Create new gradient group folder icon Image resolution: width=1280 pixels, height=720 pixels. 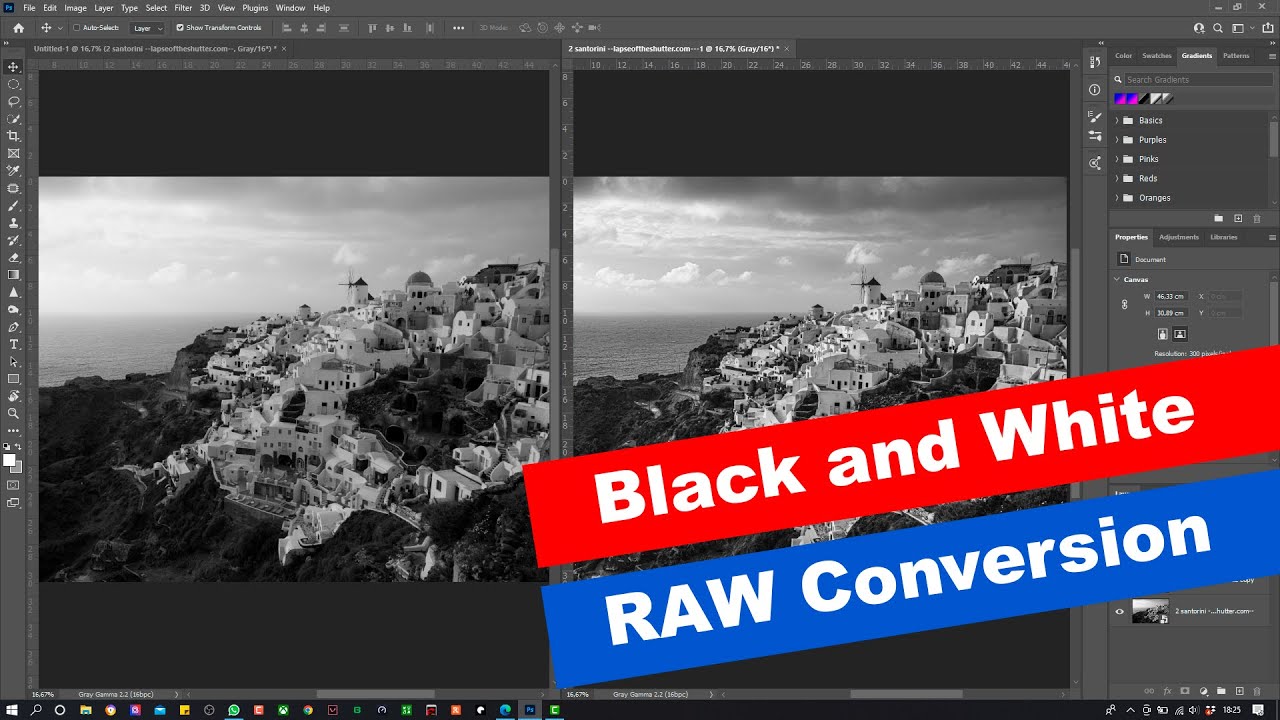click(x=1218, y=218)
